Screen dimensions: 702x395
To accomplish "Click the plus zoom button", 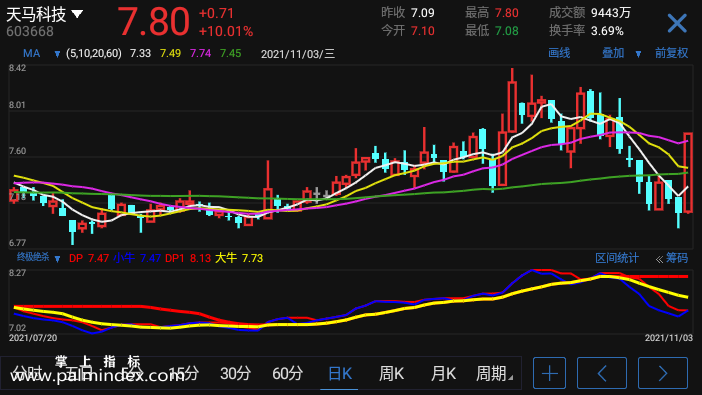I will point(549,373).
